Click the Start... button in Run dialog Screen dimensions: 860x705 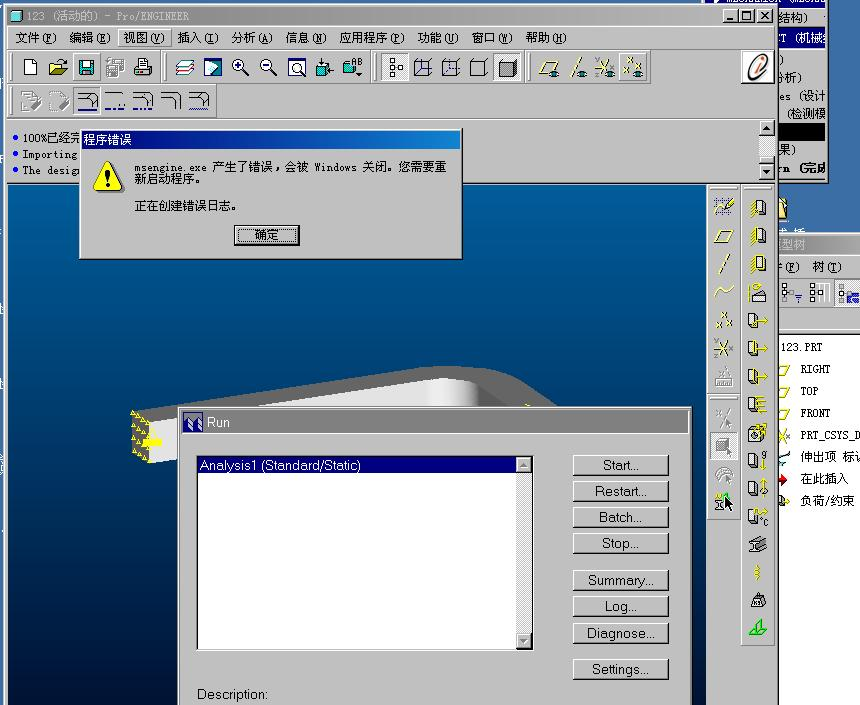point(620,465)
